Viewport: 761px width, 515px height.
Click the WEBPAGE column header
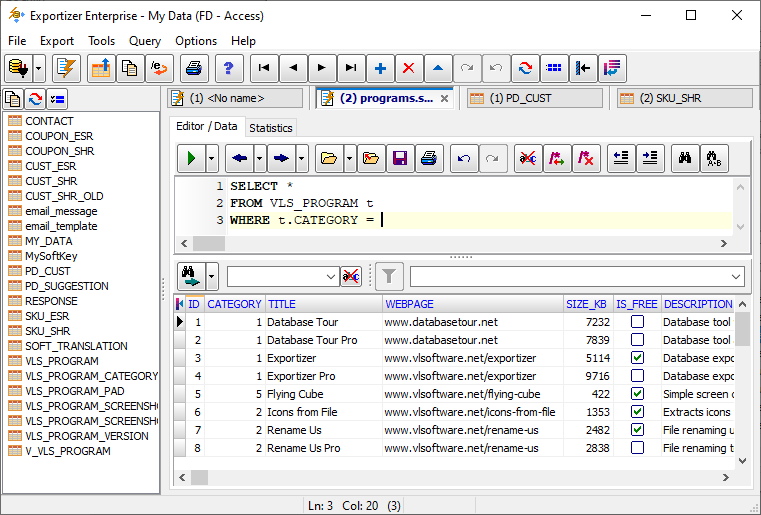[472, 304]
